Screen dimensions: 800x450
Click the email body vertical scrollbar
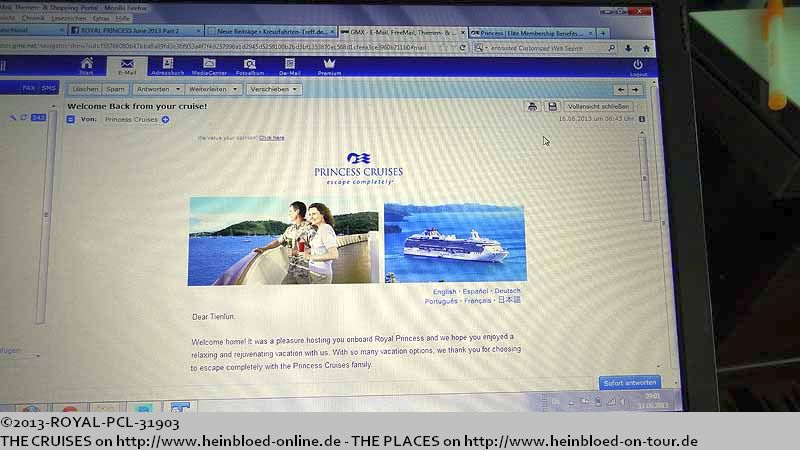point(643,179)
